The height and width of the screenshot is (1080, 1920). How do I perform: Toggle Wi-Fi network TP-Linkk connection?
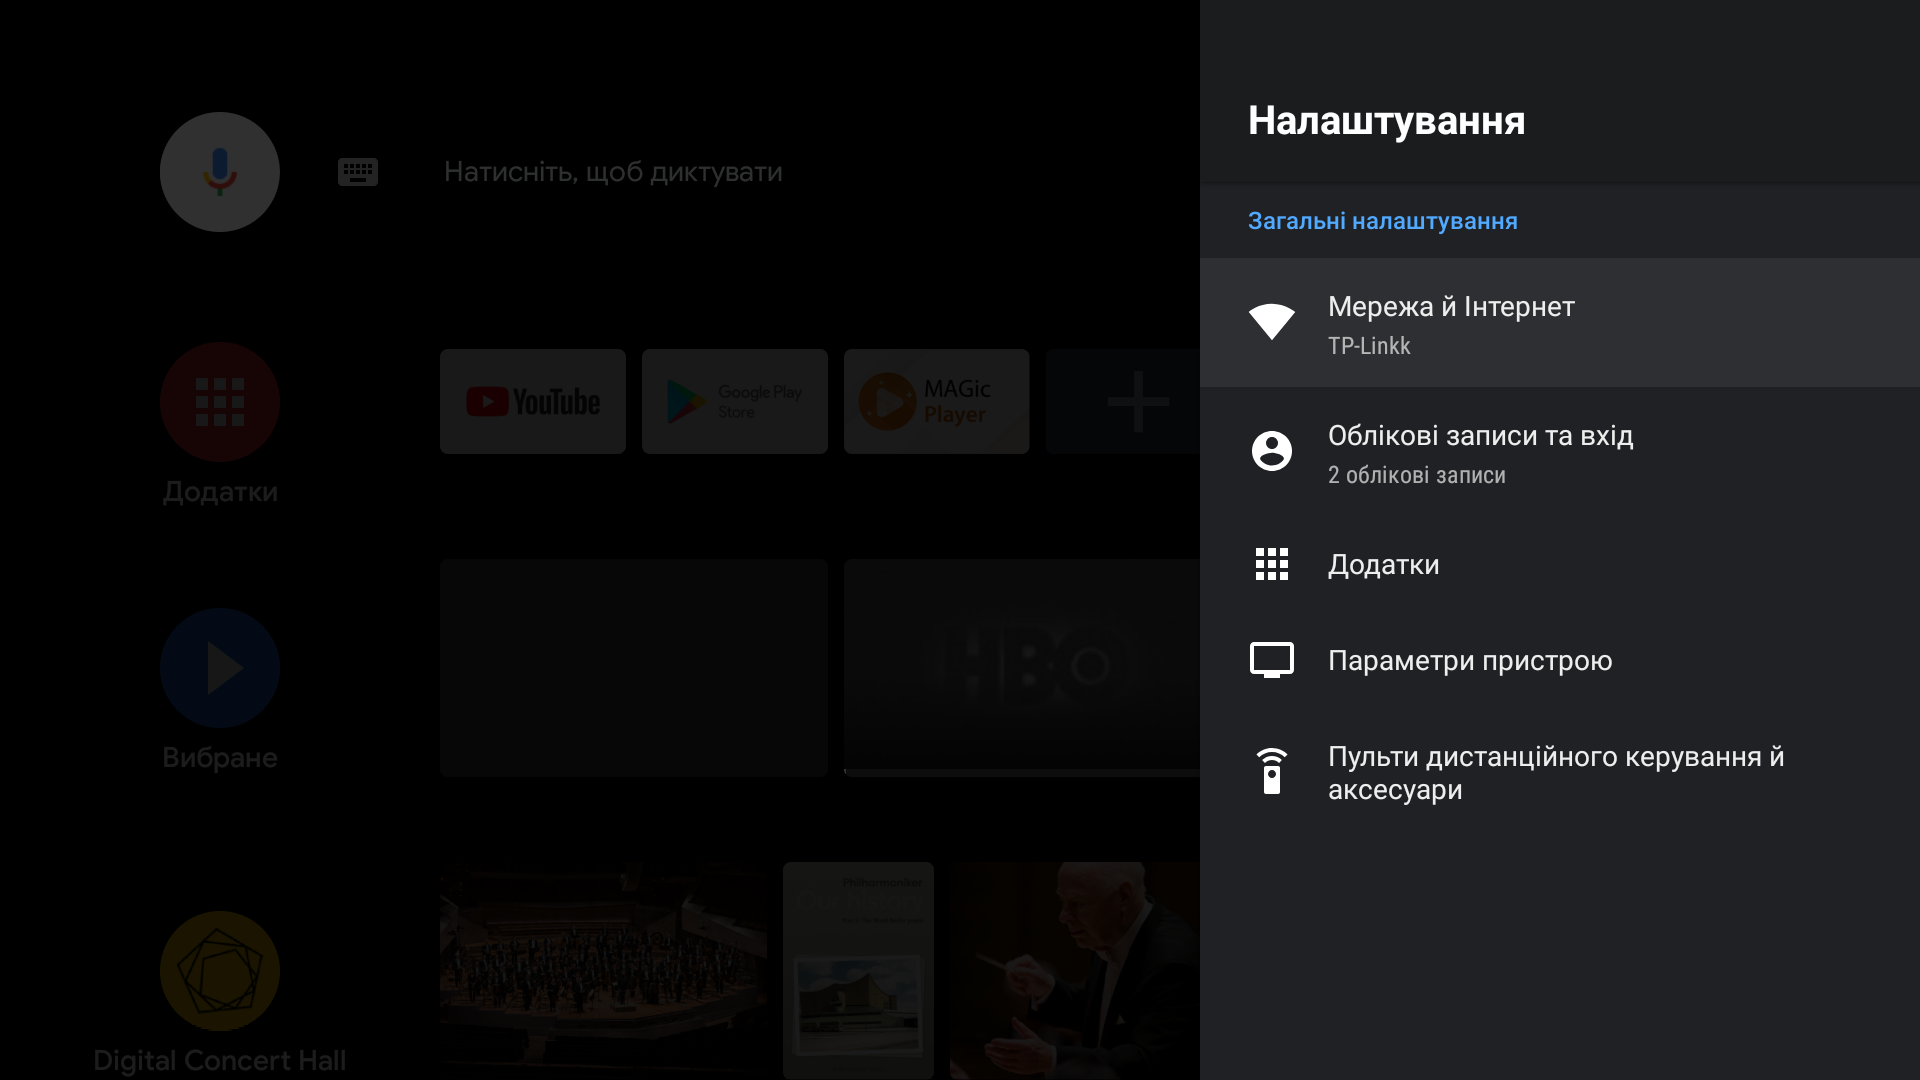click(x=1560, y=323)
